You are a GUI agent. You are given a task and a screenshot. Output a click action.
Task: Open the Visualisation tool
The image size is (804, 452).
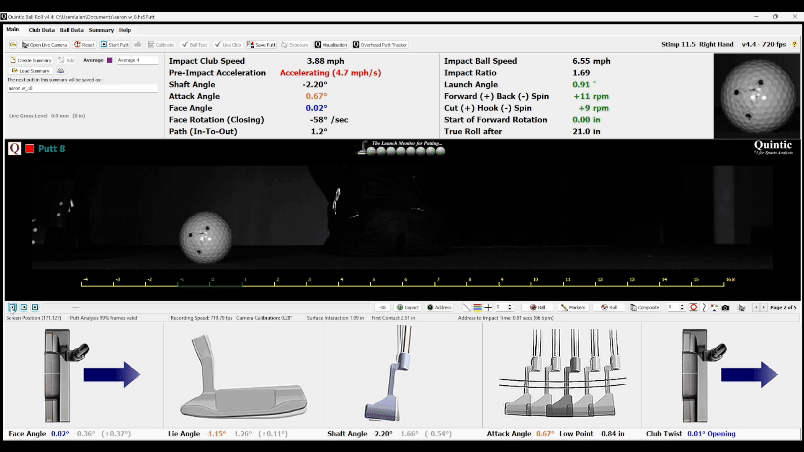point(334,45)
